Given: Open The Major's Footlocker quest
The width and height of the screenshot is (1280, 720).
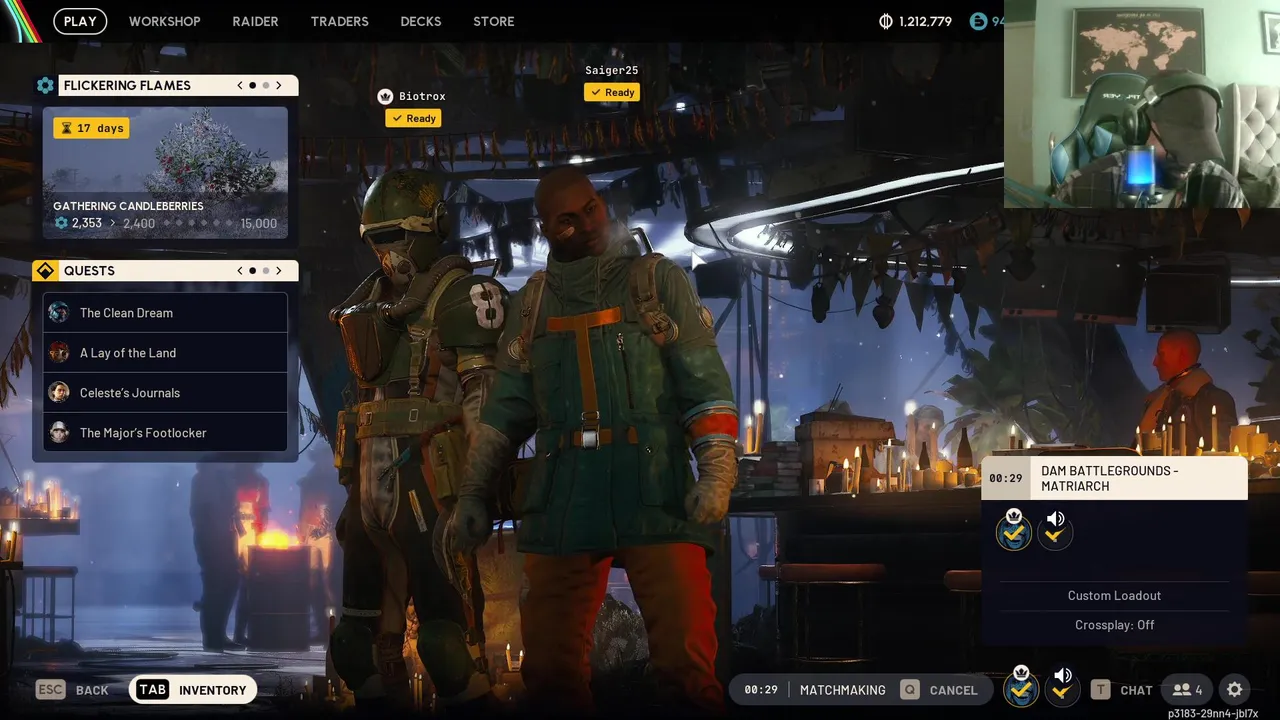Looking at the screenshot, I should click(x=165, y=433).
